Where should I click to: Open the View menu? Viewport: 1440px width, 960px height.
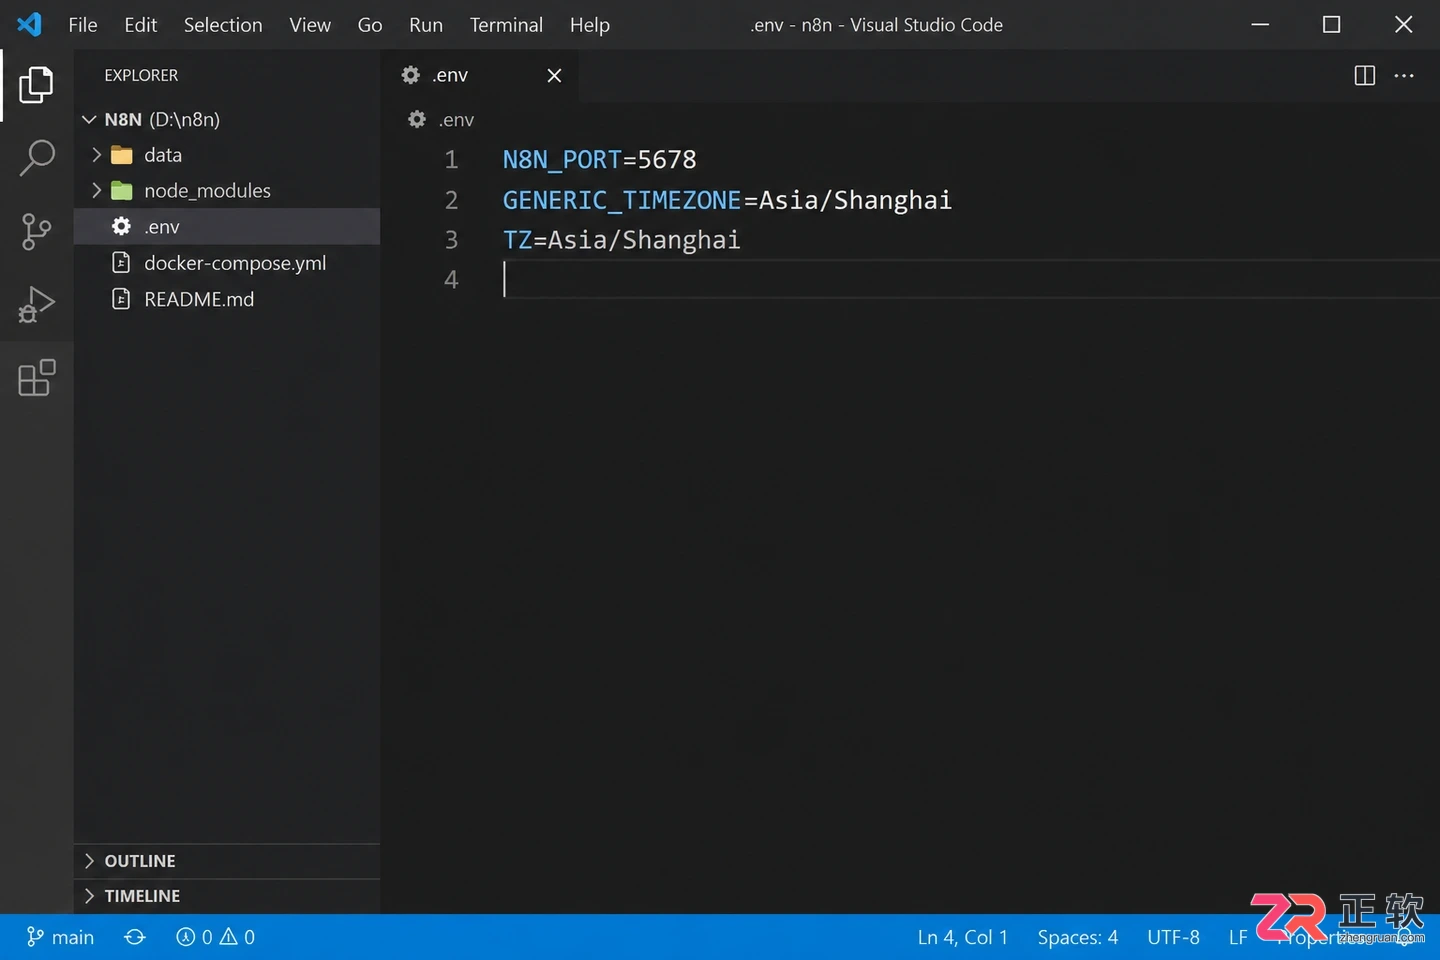point(310,25)
